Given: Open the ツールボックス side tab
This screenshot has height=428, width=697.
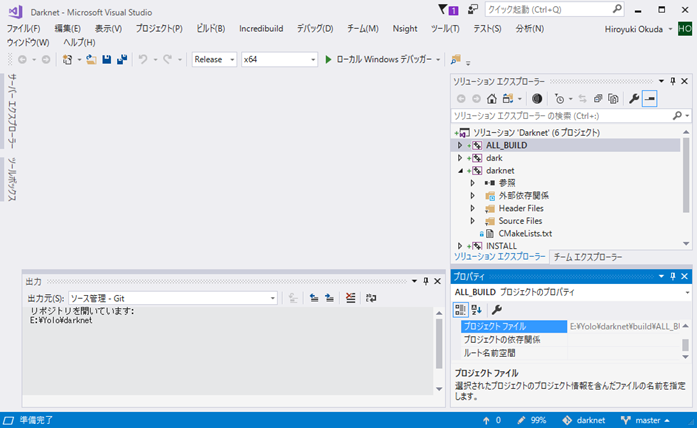Looking at the screenshot, I should click(x=12, y=179).
